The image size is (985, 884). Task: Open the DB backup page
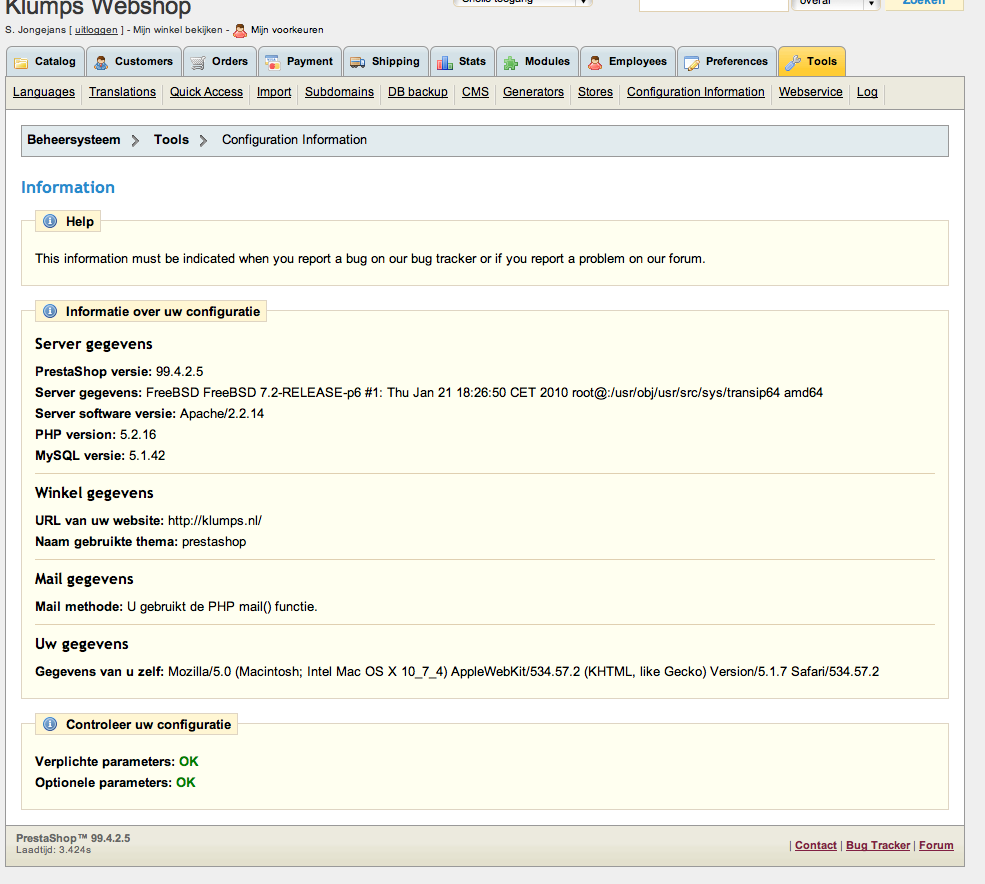pos(418,92)
